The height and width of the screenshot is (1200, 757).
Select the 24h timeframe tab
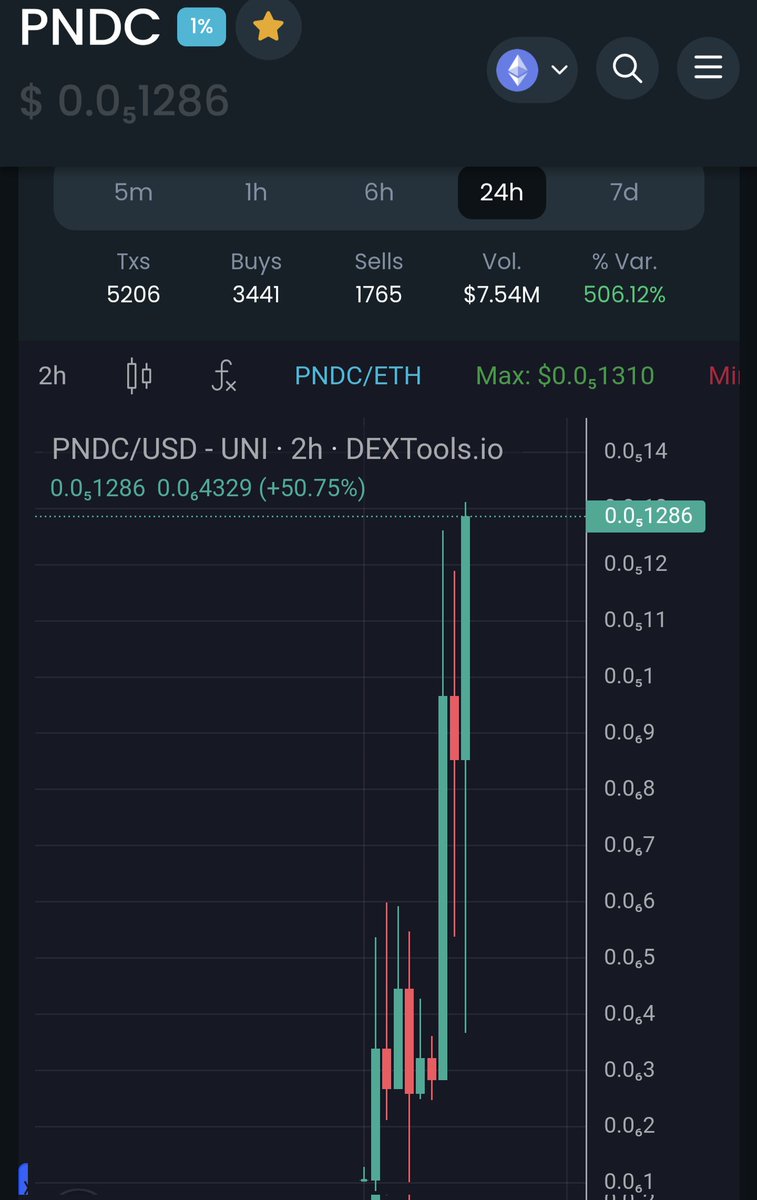tap(502, 192)
